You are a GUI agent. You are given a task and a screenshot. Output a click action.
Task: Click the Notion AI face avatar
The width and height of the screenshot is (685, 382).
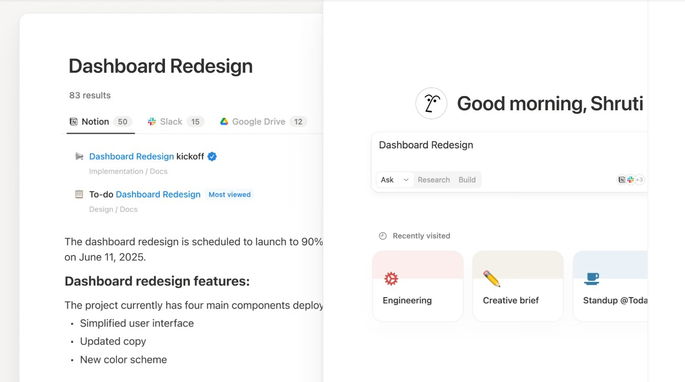(x=431, y=104)
